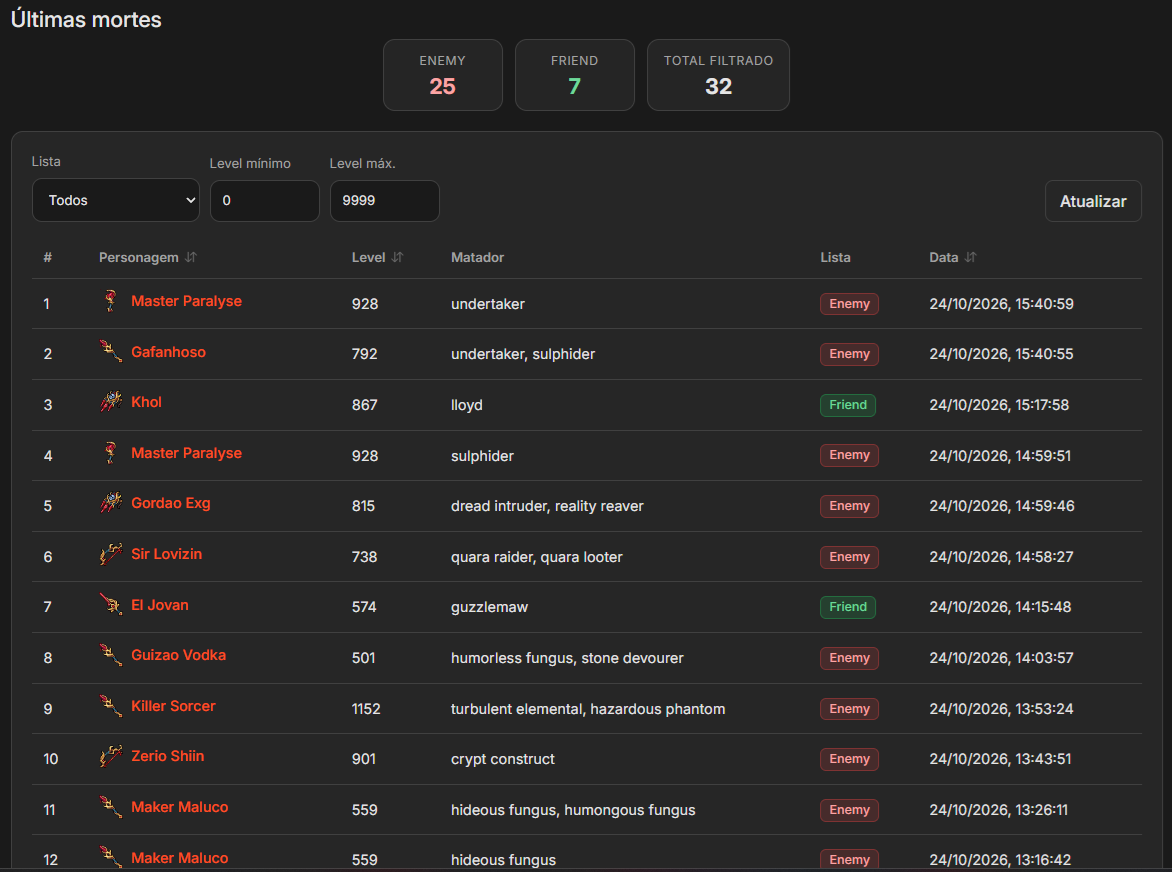Click the character icon beside Gordao Exg
The width and height of the screenshot is (1172, 872).
(x=111, y=503)
